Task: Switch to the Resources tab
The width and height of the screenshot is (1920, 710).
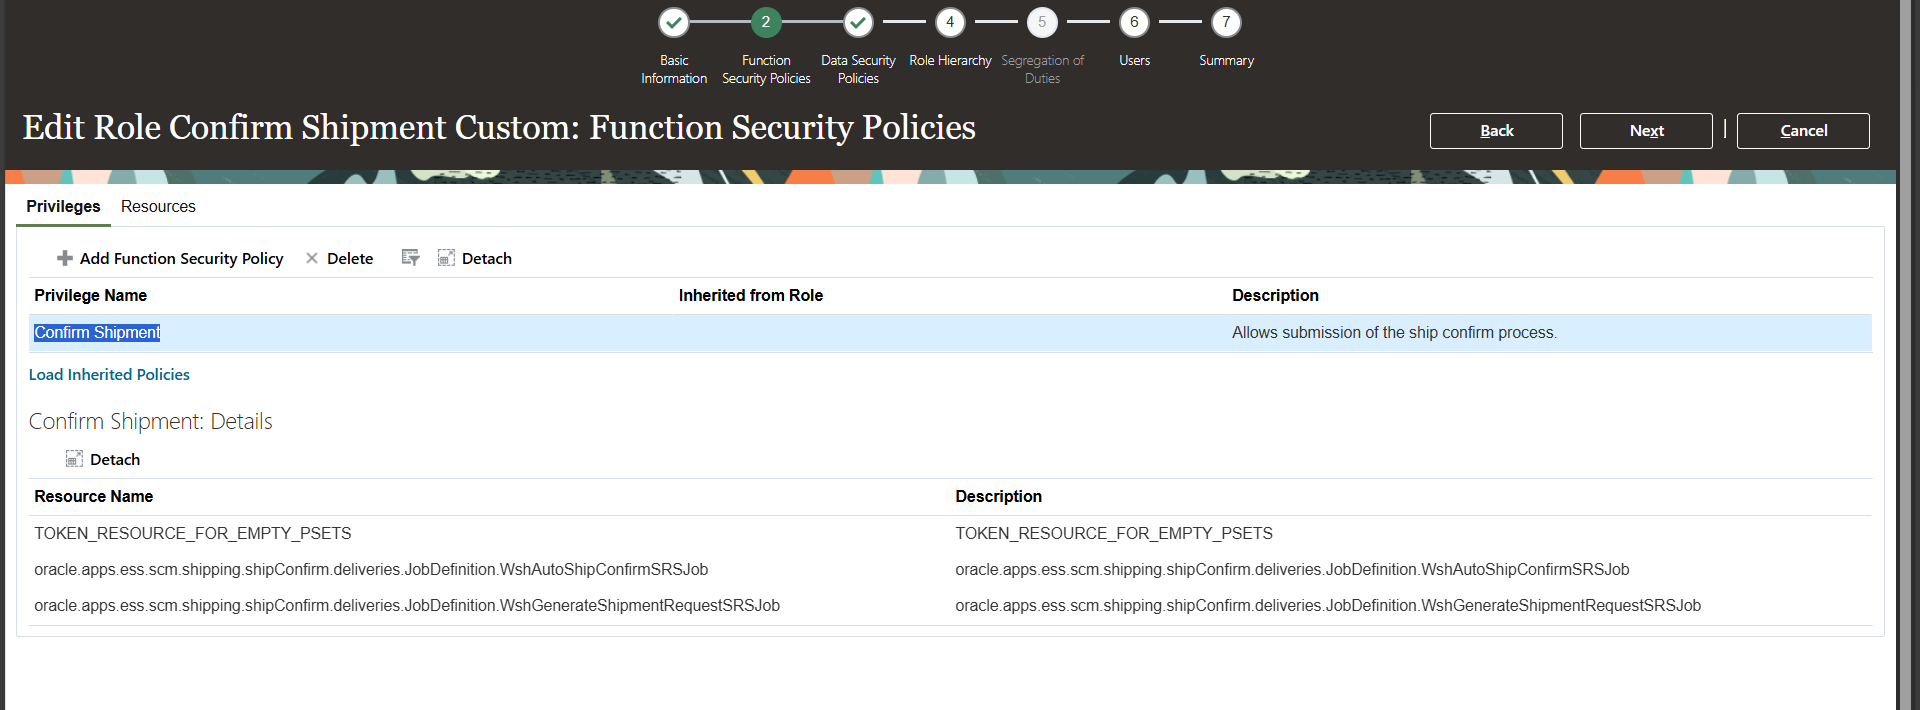Action: coord(158,206)
